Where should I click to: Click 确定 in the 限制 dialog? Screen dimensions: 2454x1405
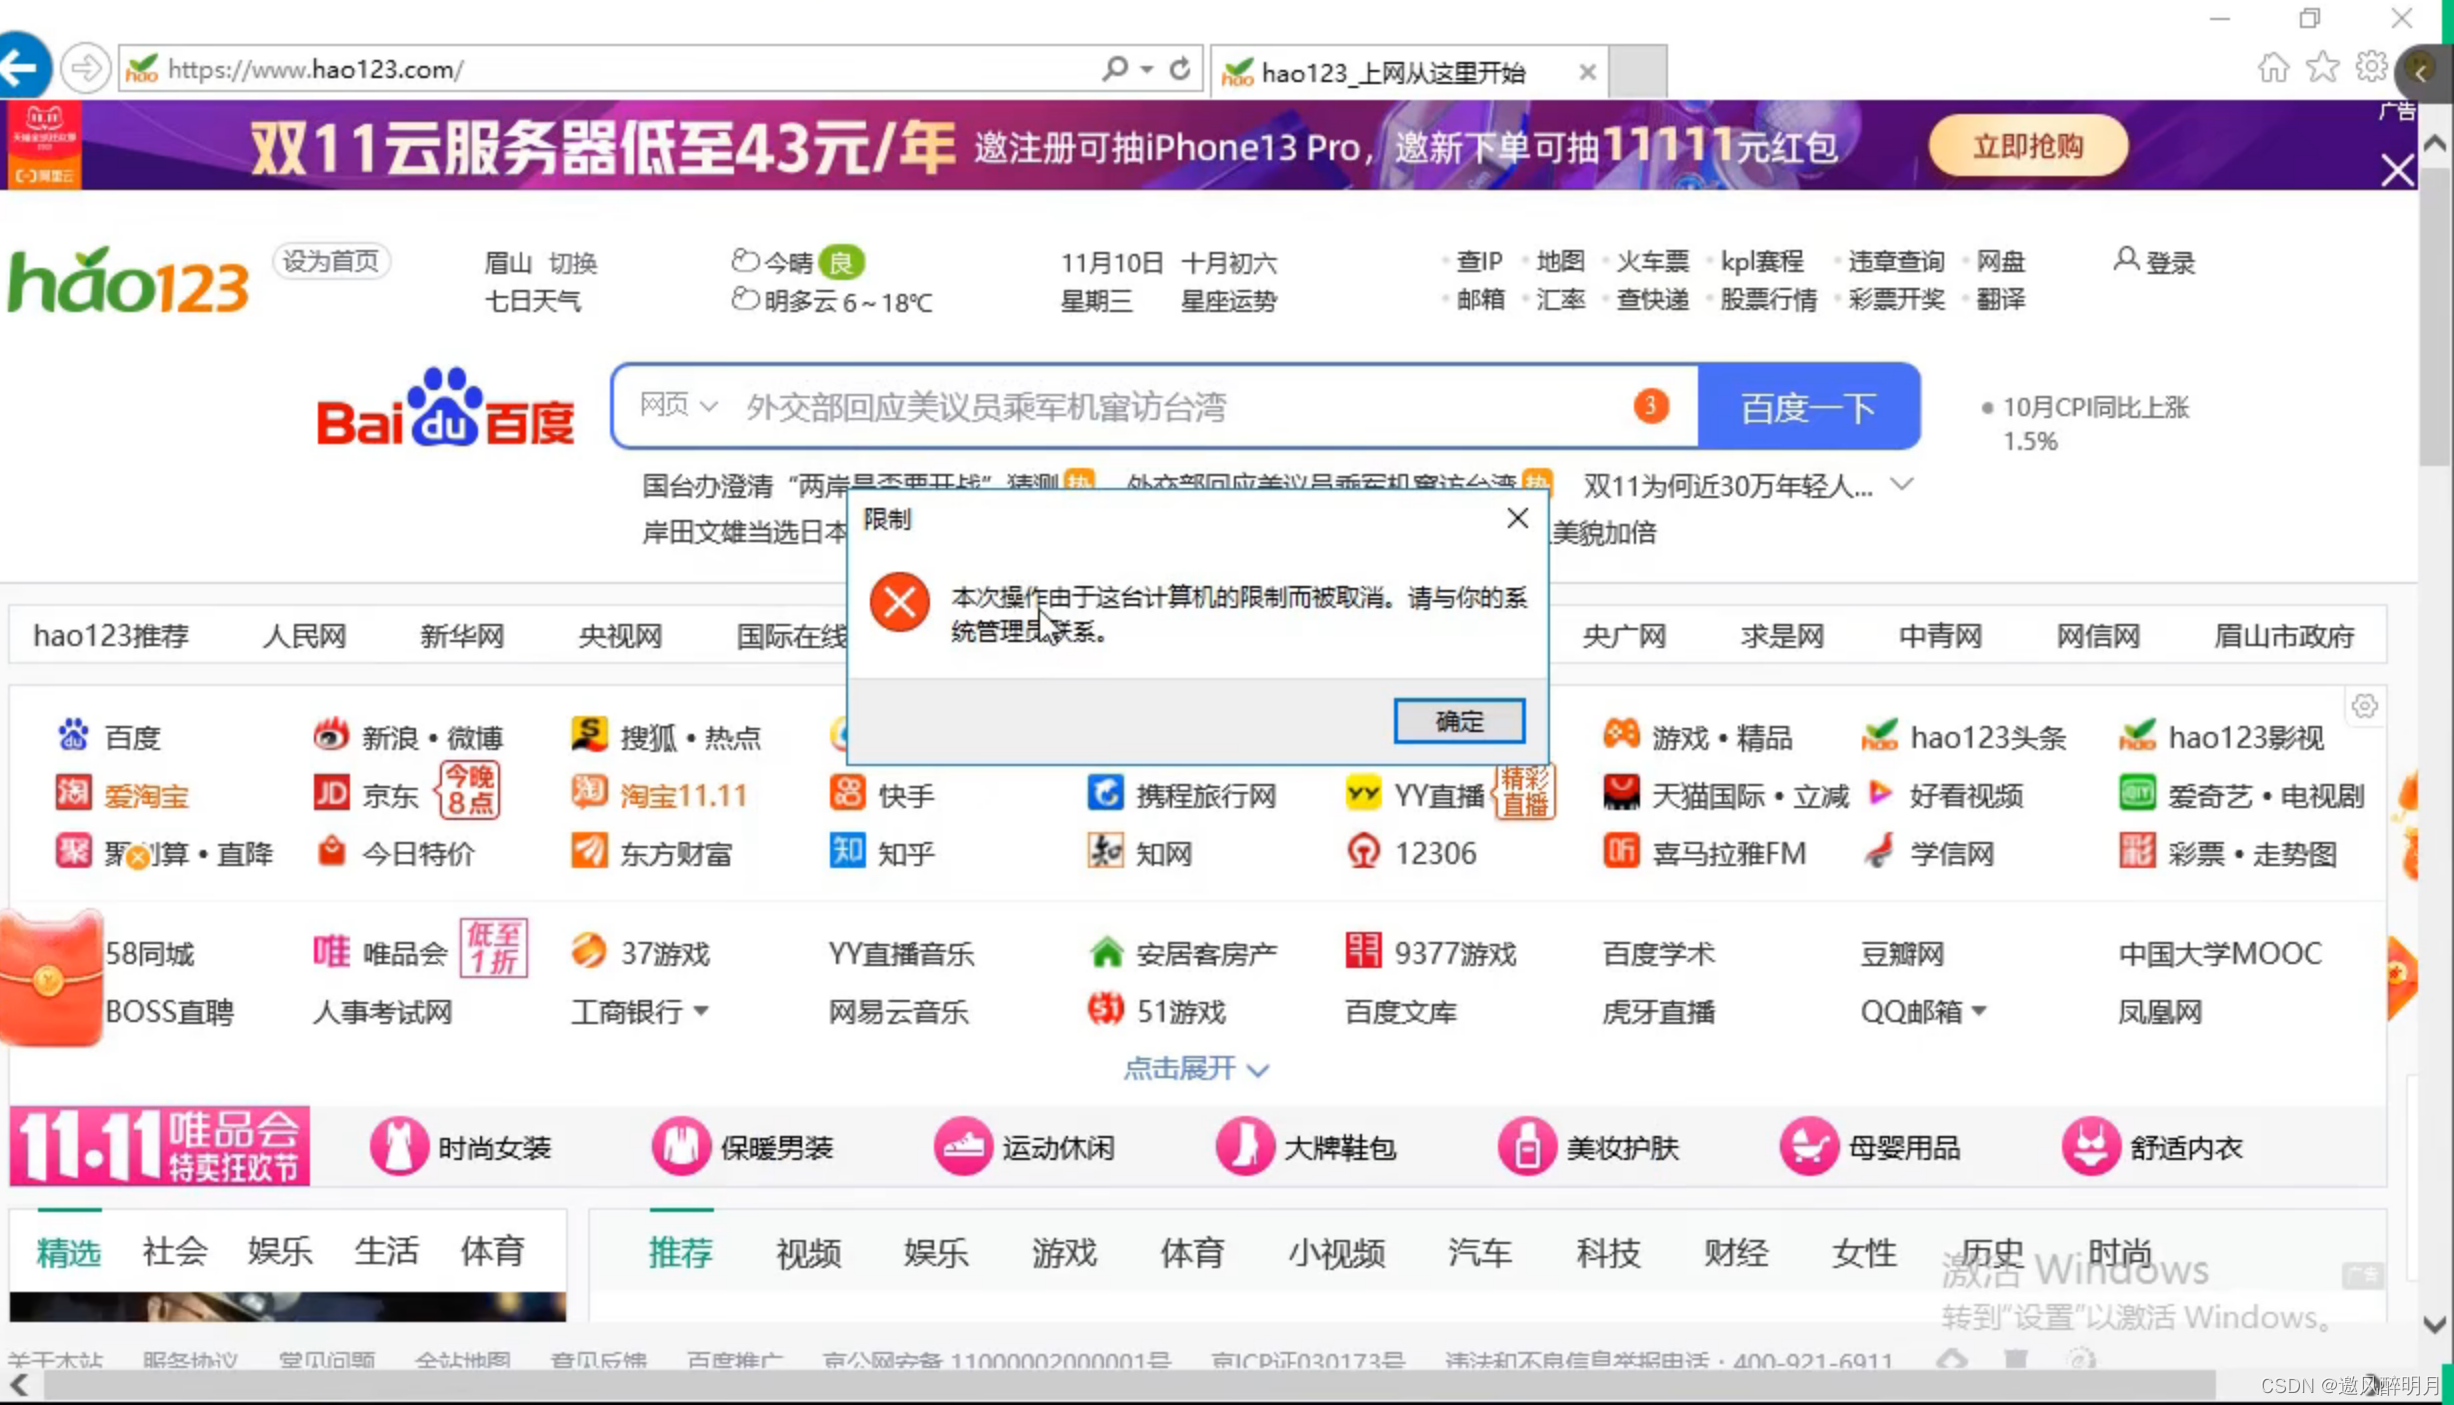point(1459,721)
